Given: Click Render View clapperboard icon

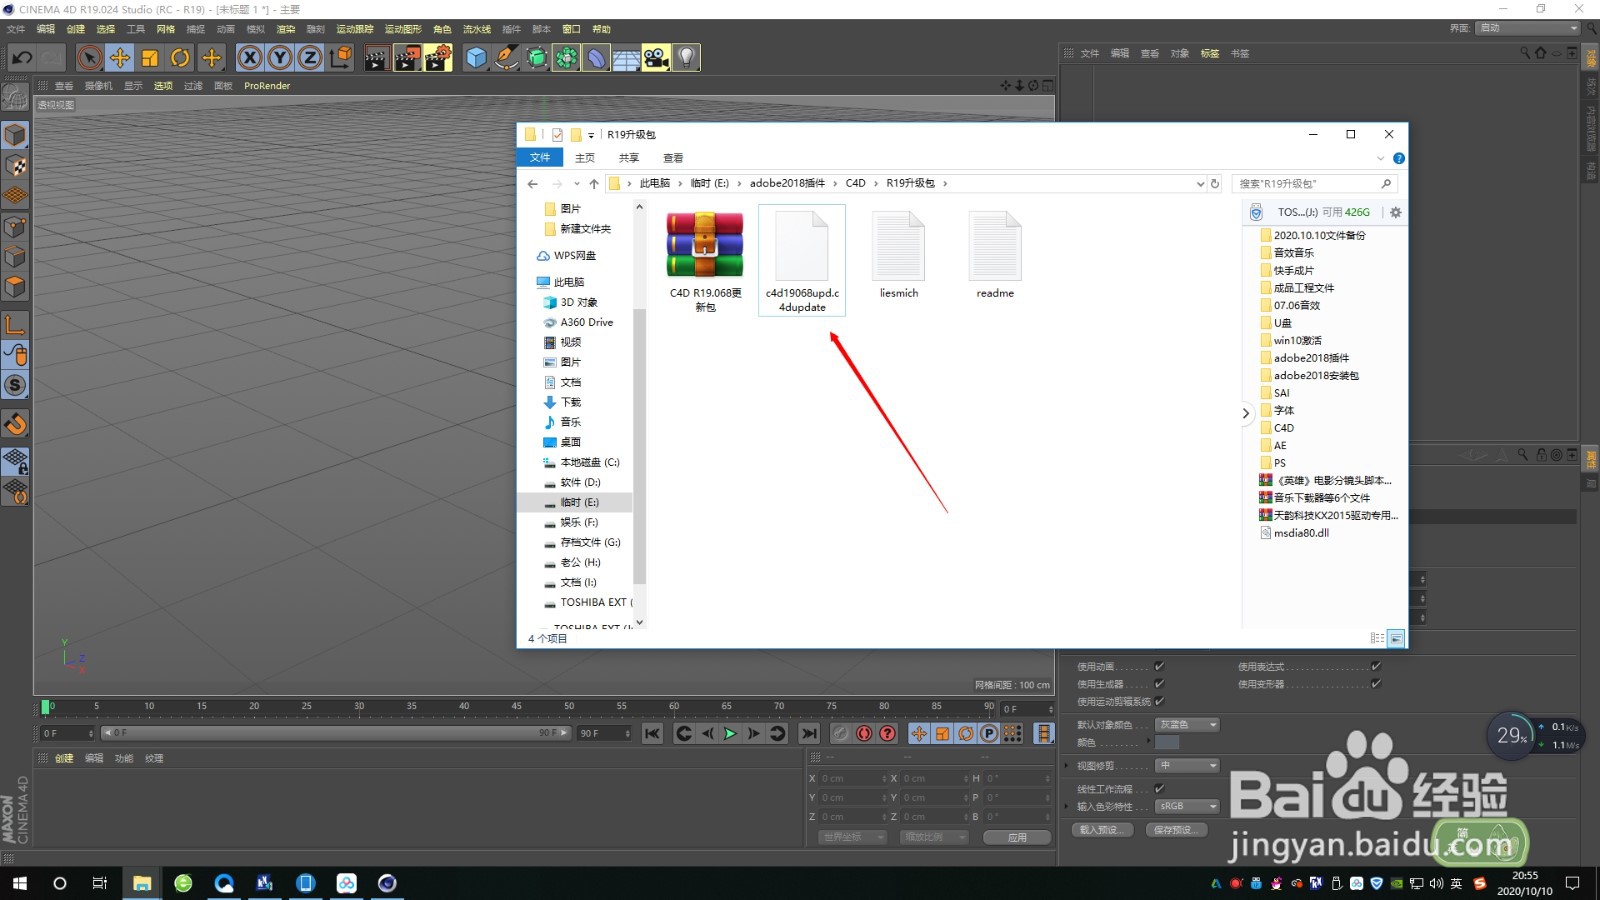Looking at the screenshot, I should point(376,58).
